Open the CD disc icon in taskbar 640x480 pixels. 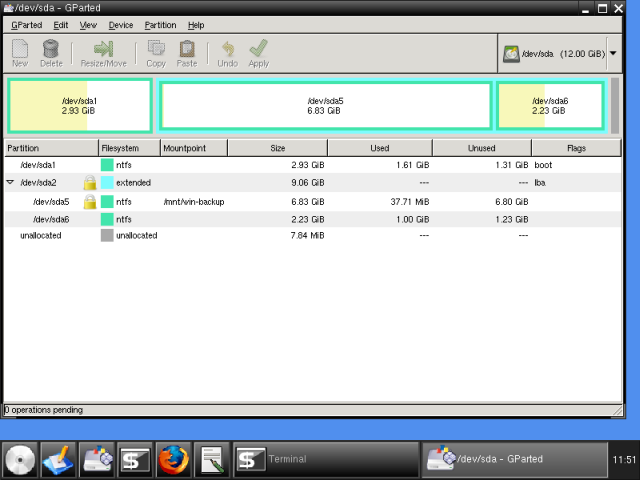20,460
